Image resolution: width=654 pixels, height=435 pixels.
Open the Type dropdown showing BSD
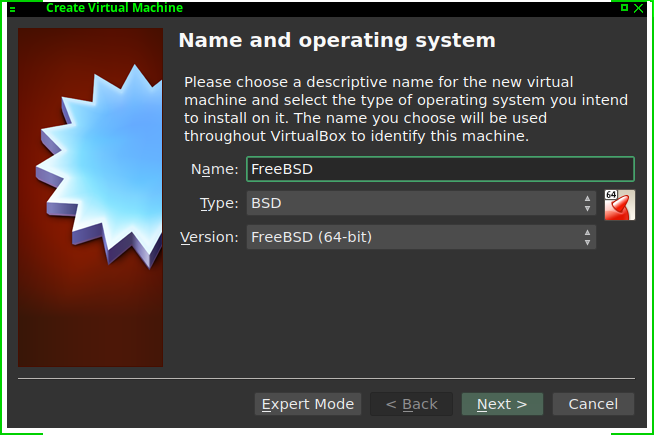click(x=421, y=203)
